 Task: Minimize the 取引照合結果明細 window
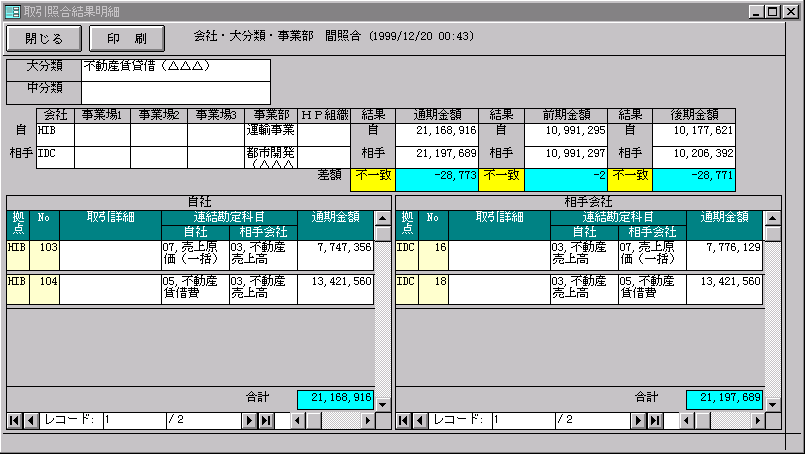756,11
